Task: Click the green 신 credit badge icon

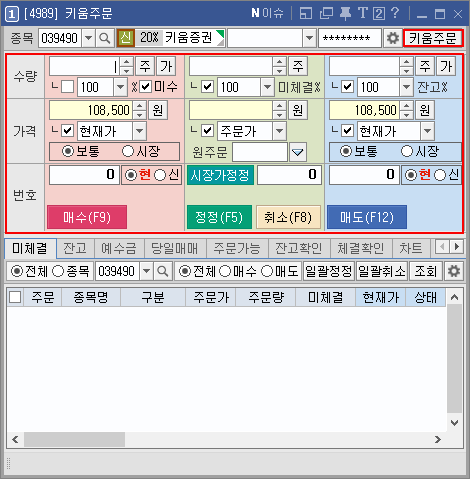Action: 126,38
